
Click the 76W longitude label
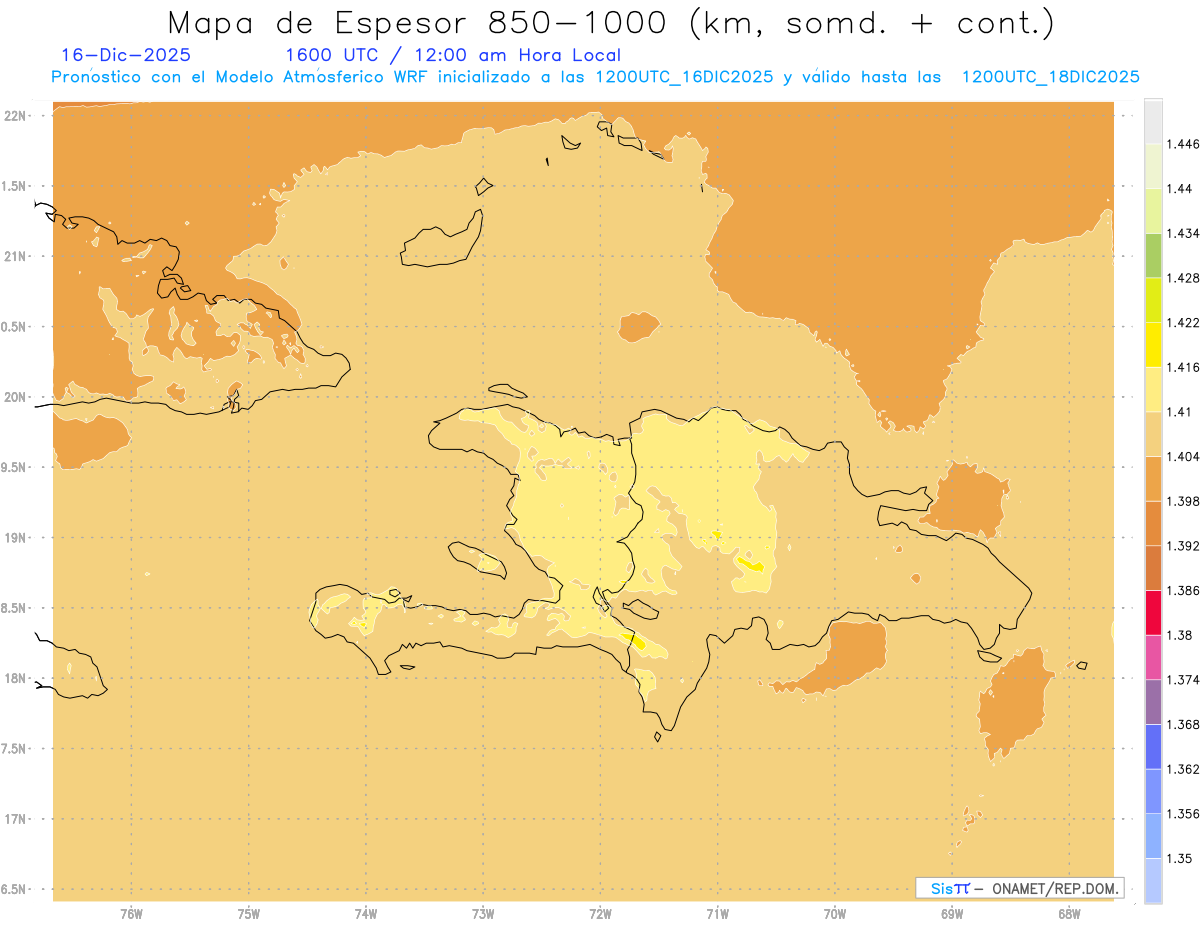pyautogui.click(x=131, y=914)
